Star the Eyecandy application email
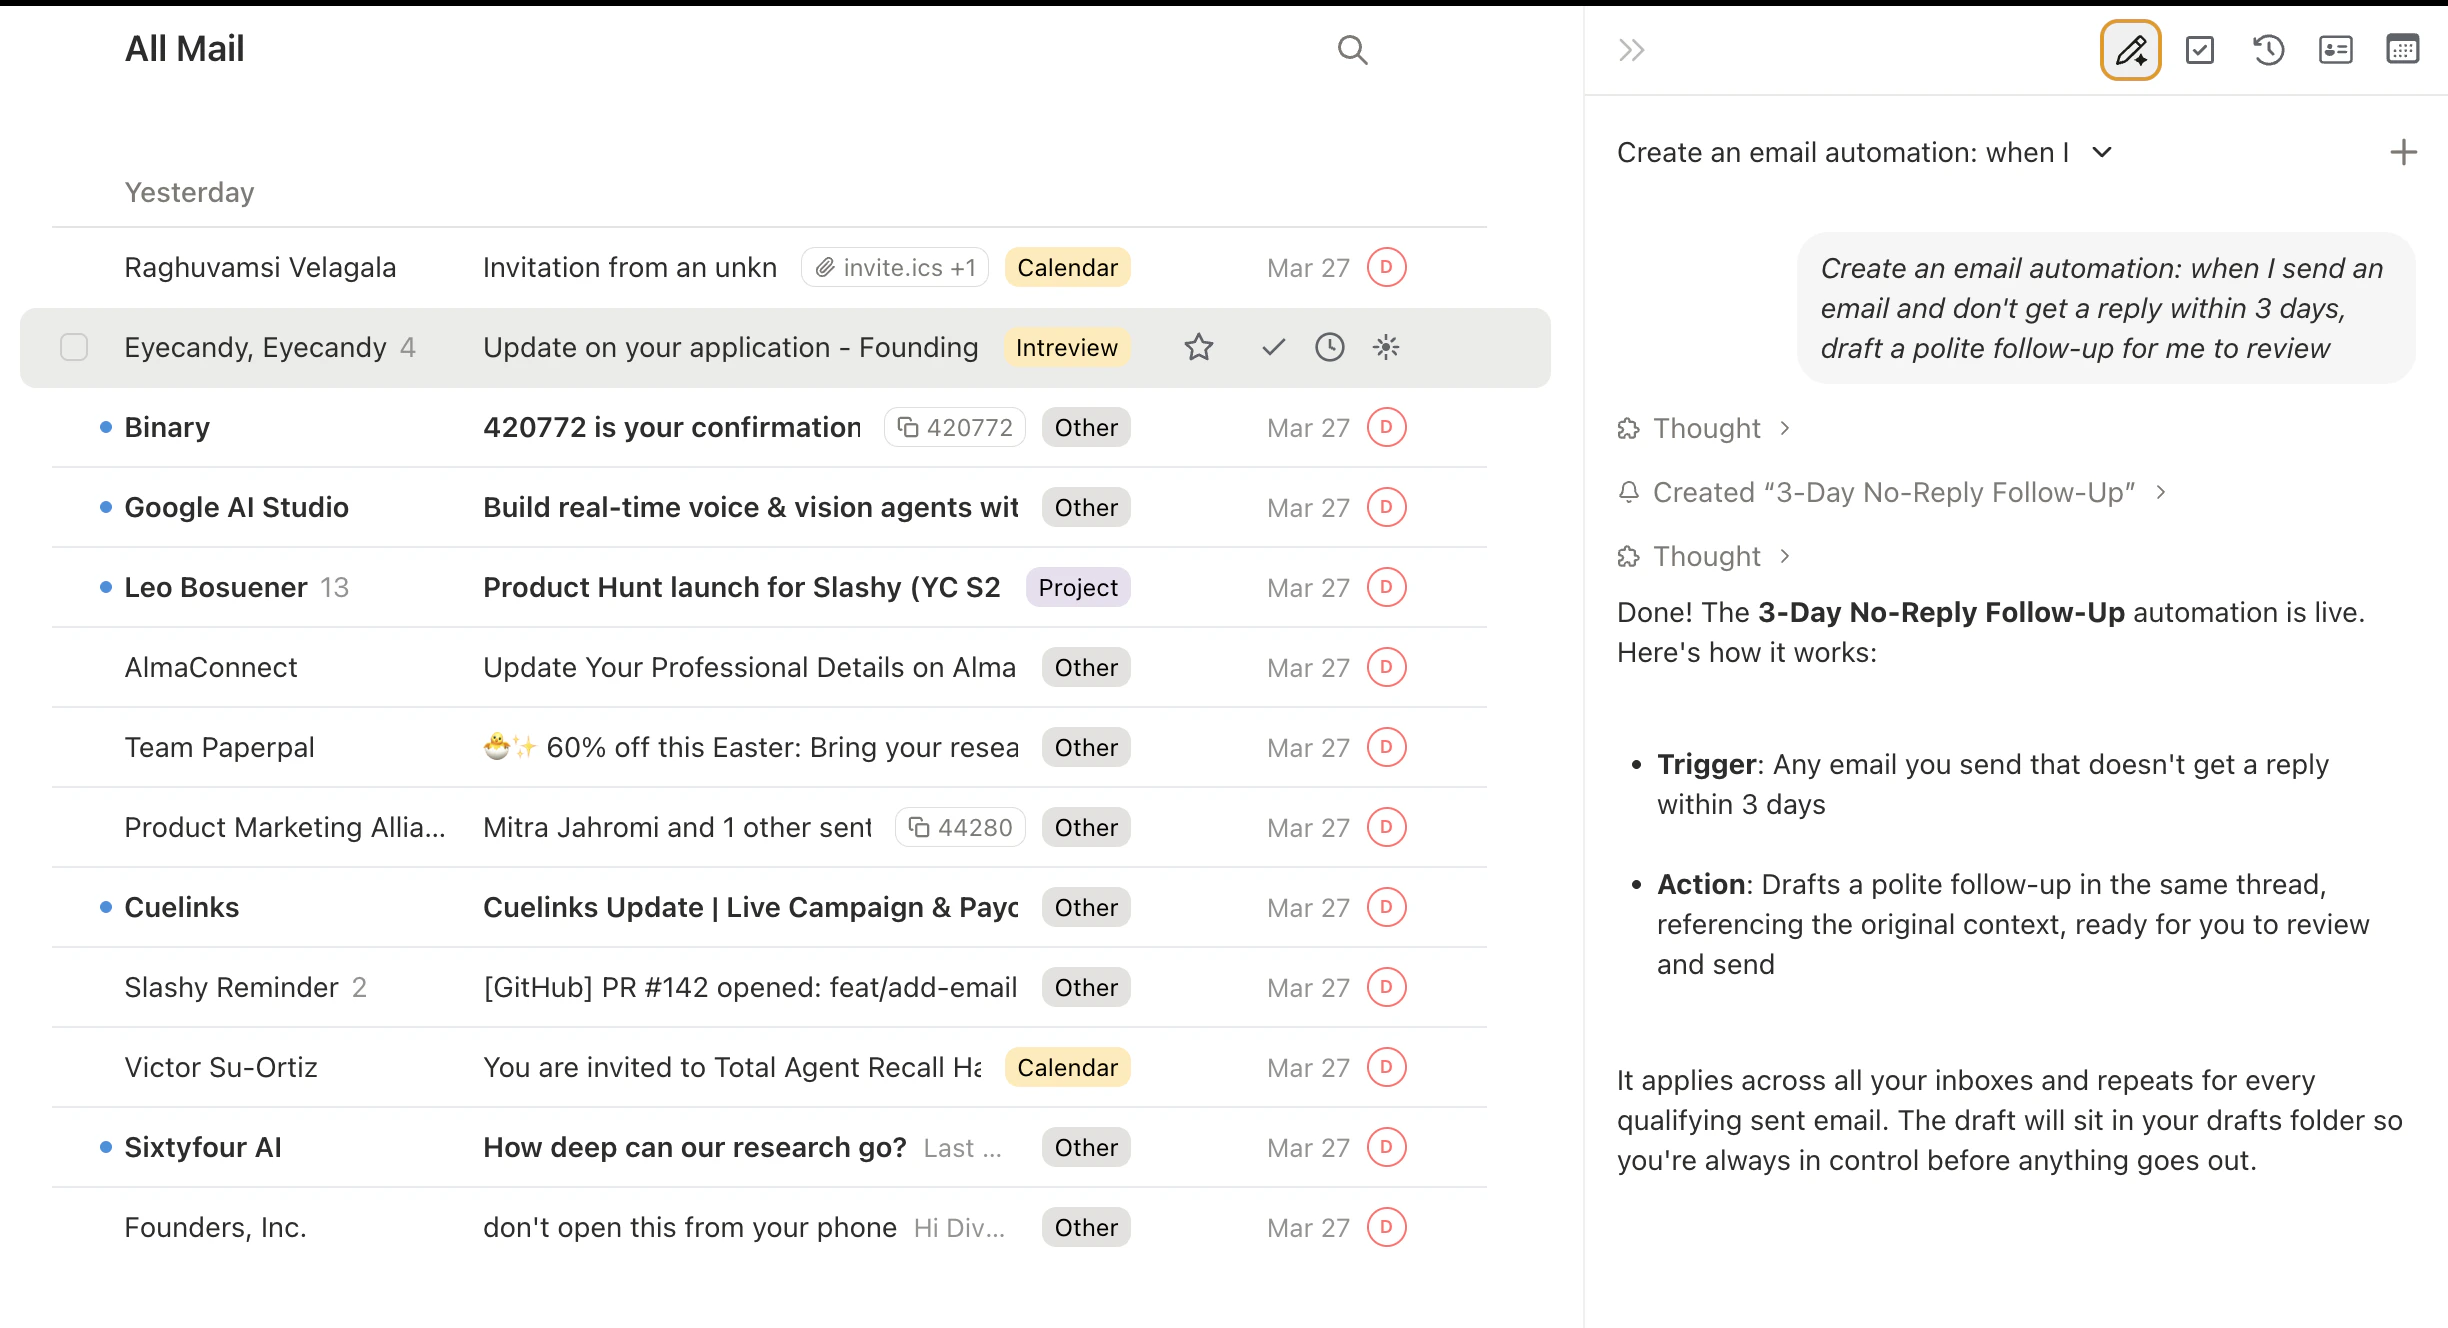This screenshot has height=1328, width=2448. pos(1197,347)
